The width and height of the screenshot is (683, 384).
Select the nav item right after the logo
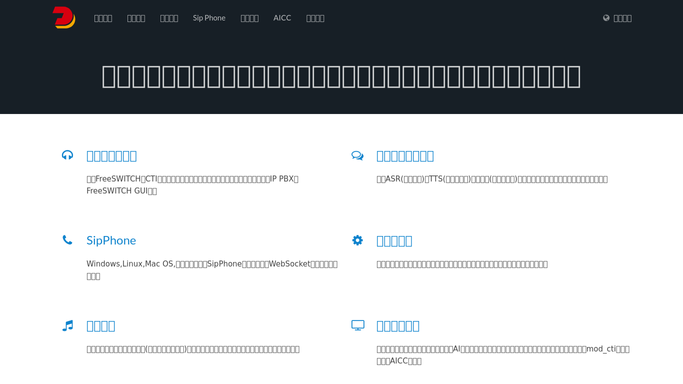point(103,18)
